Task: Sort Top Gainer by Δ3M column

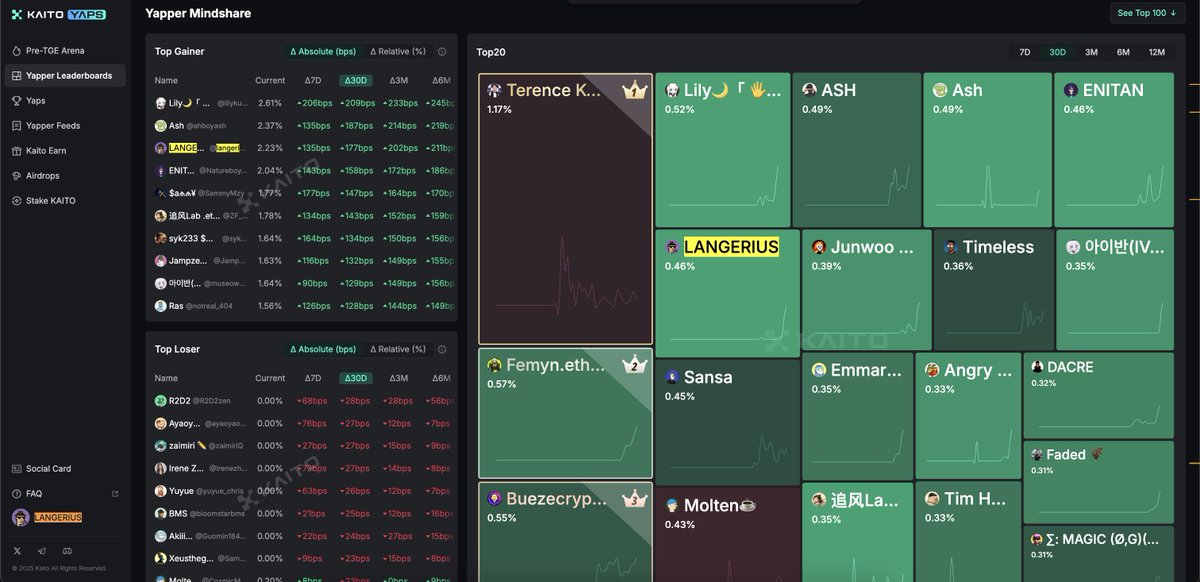Action: tap(399, 80)
